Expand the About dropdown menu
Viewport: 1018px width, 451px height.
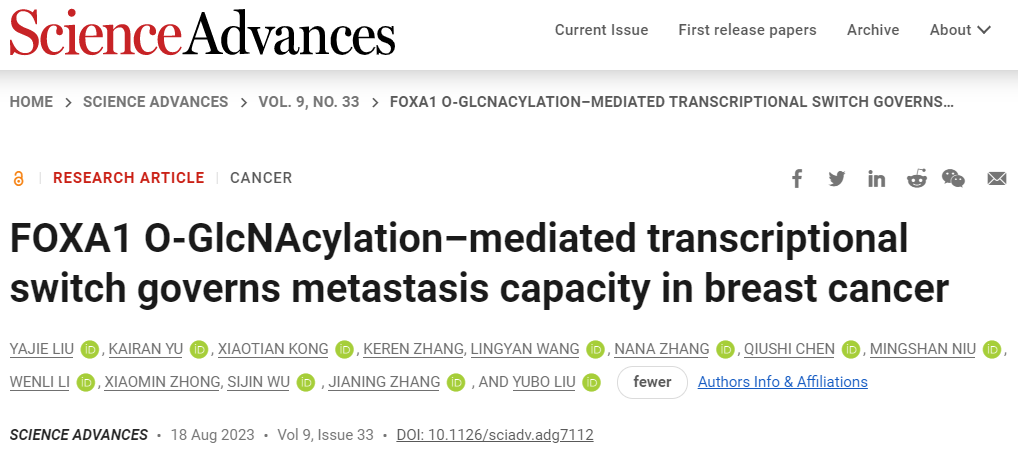(x=960, y=30)
